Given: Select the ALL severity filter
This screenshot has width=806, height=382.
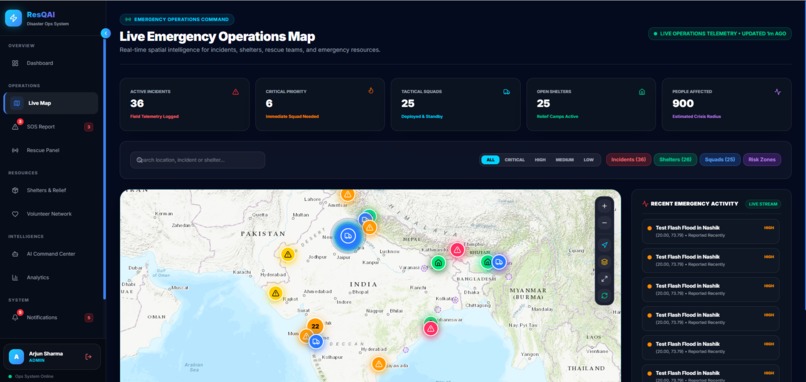Looking at the screenshot, I should 490,160.
